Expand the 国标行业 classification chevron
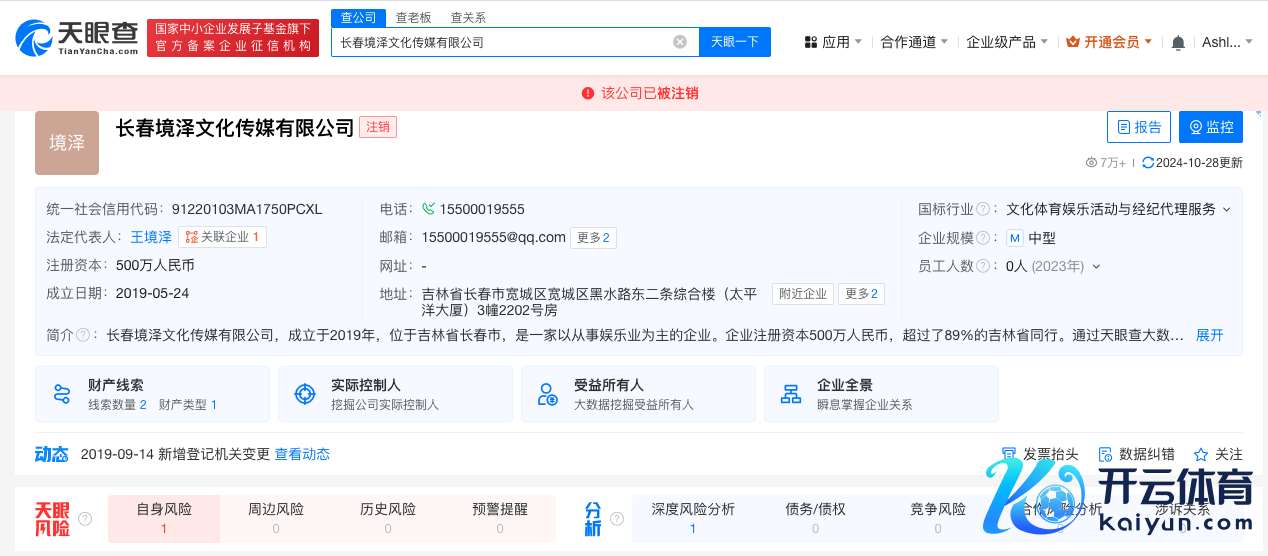 pyautogui.click(x=1227, y=210)
